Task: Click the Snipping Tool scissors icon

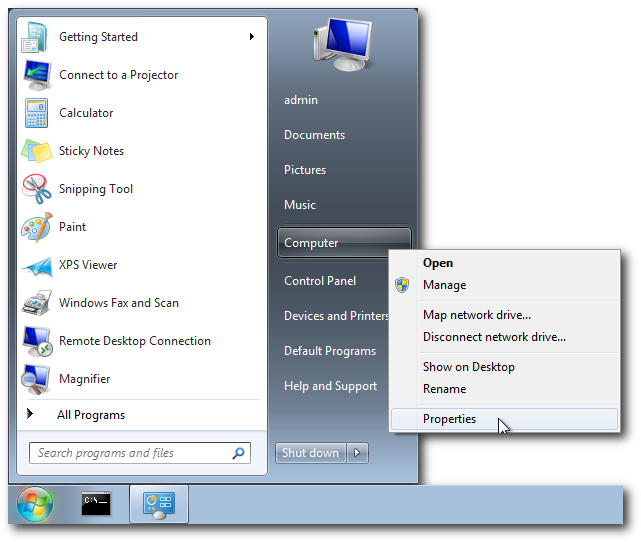Action: tap(37, 189)
